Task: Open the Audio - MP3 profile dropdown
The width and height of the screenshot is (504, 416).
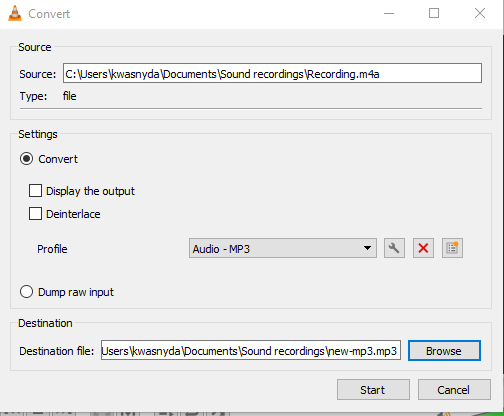Action: (x=283, y=248)
